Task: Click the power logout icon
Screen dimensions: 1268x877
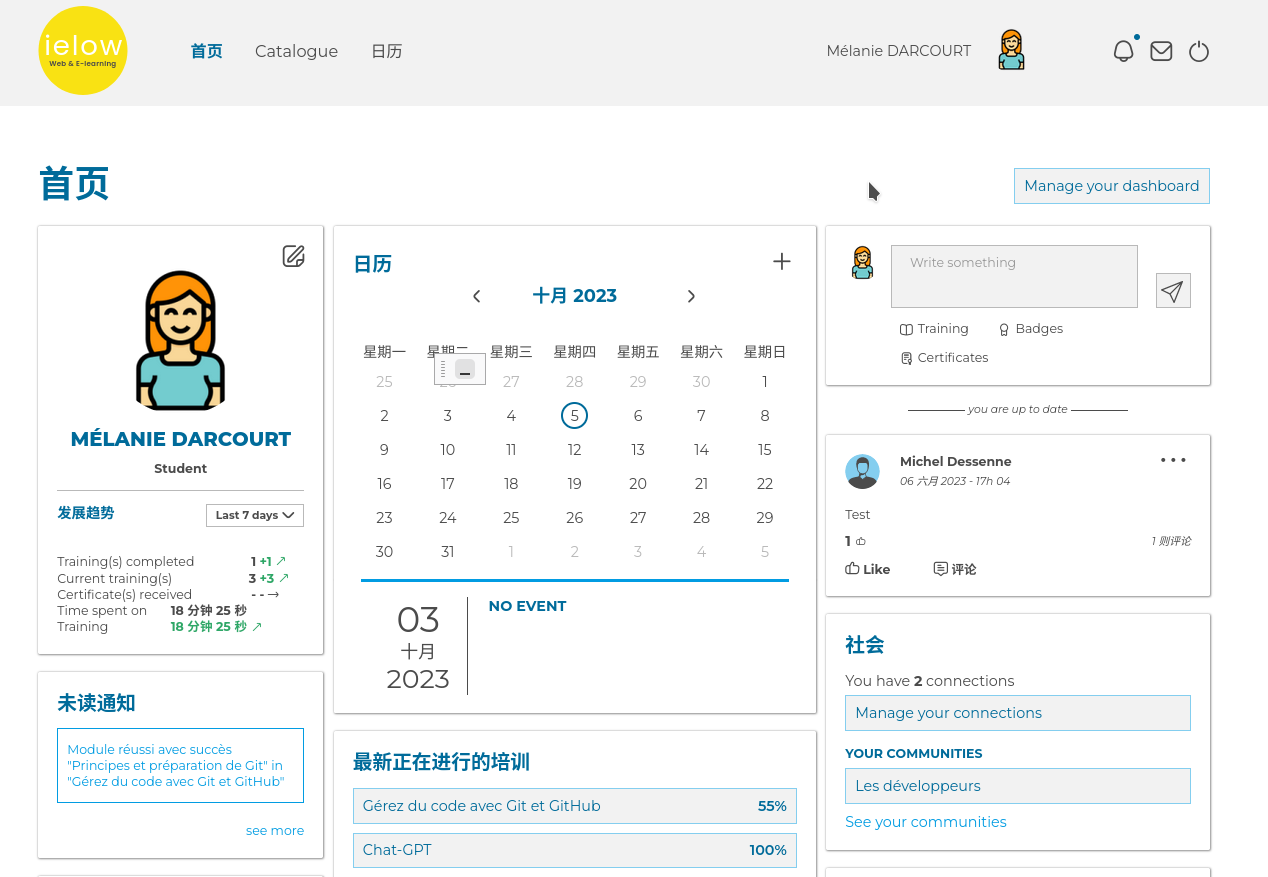Action: point(1199,51)
